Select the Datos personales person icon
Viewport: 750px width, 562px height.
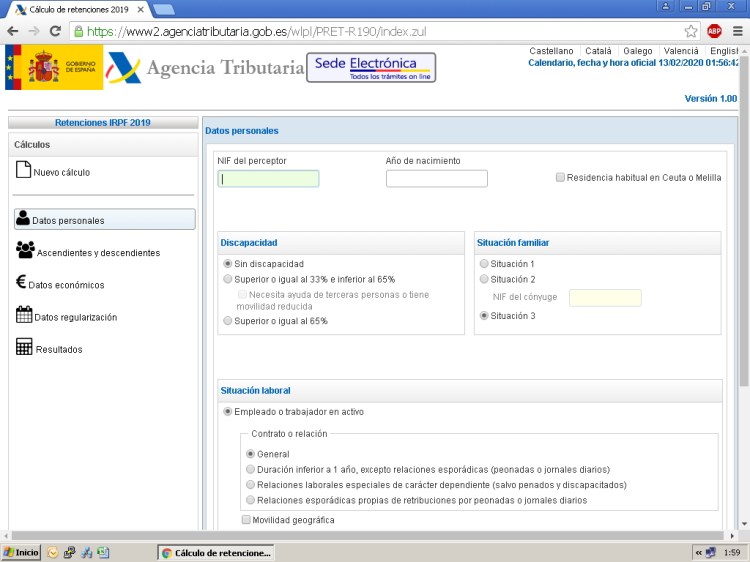click(x=23, y=219)
